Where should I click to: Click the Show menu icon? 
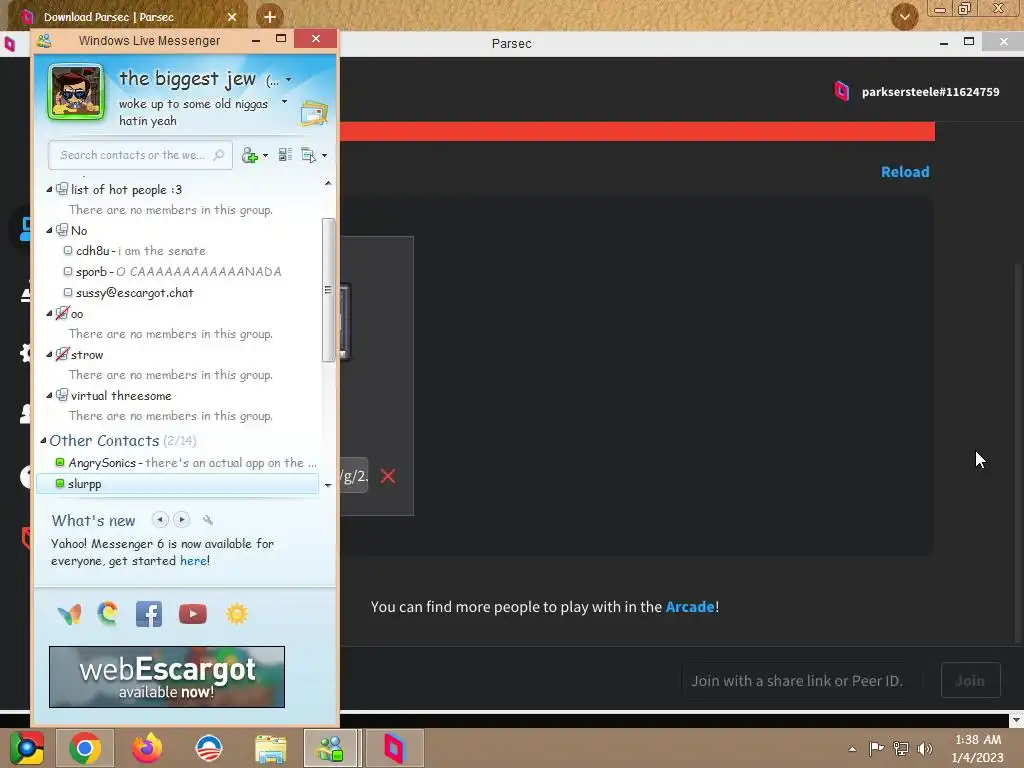[308, 155]
